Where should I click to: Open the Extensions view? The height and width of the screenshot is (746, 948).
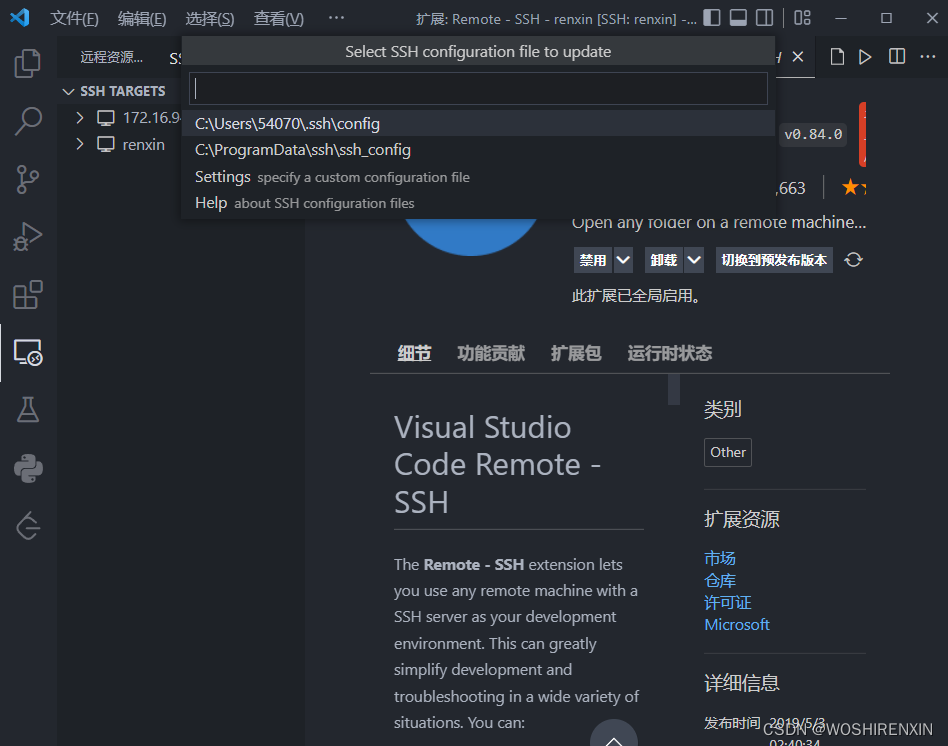(28, 295)
